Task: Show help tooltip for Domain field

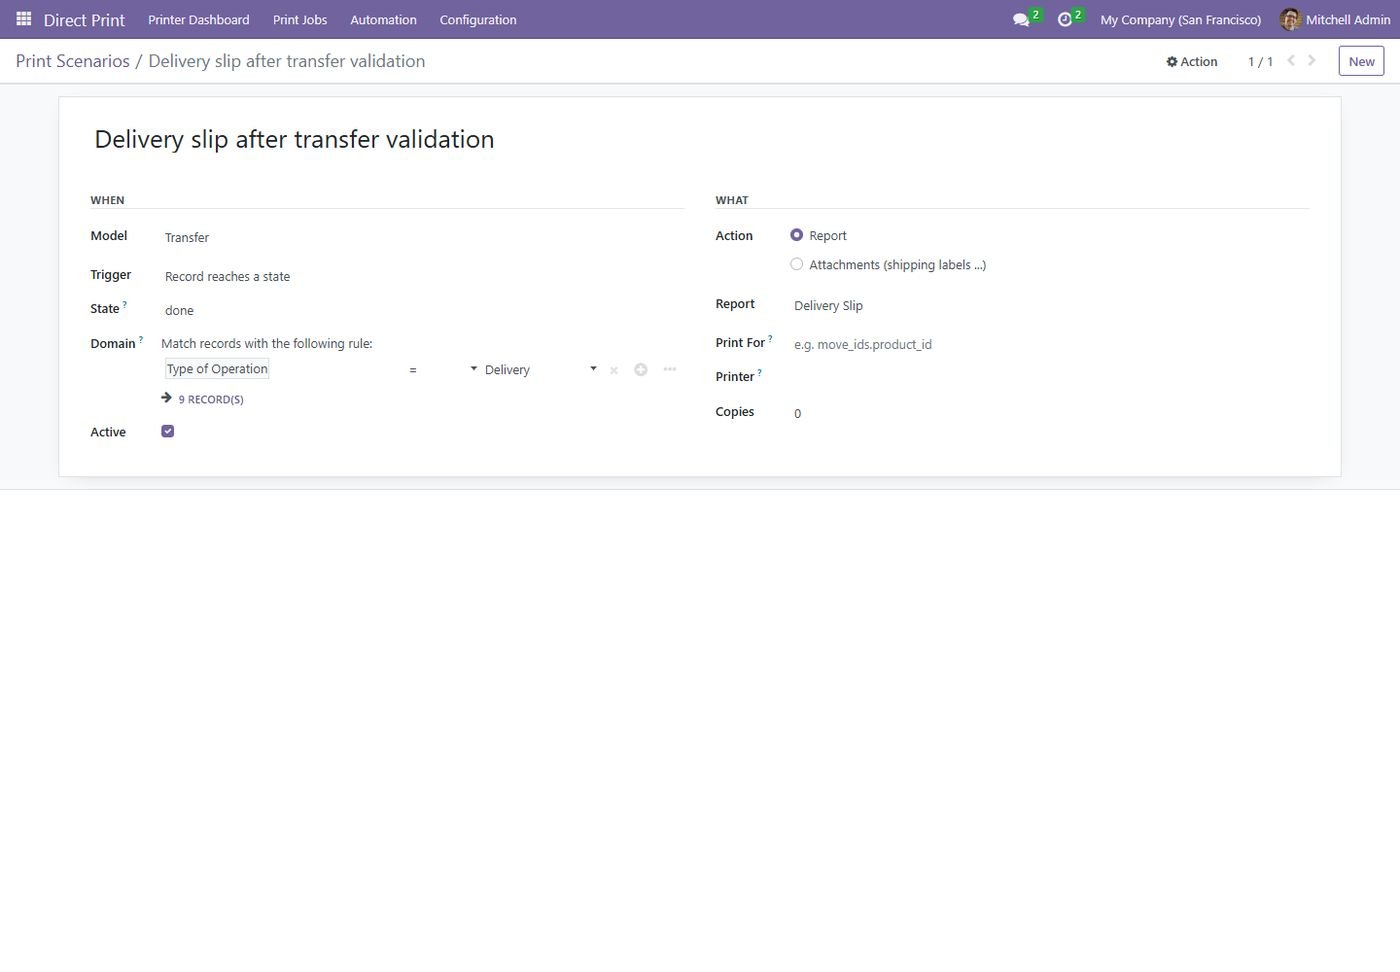Action: pyautogui.click(x=141, y=339)
